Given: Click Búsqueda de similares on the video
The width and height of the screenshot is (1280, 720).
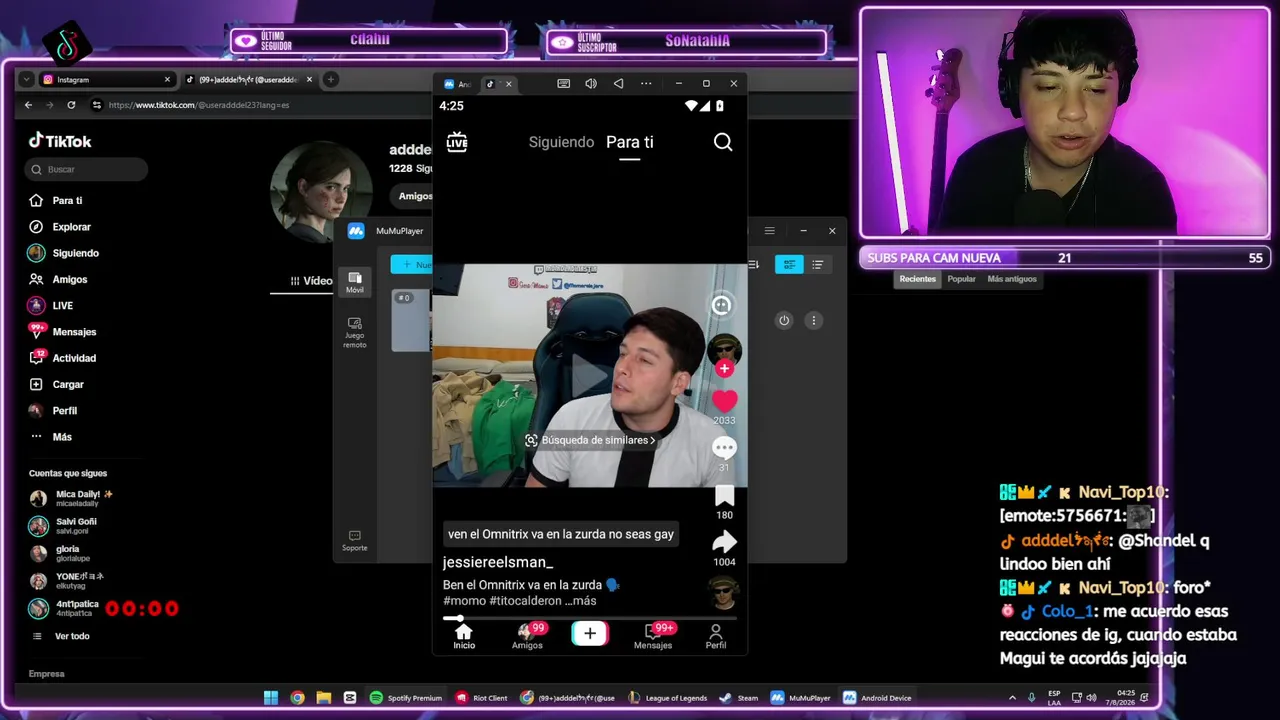Looking at the screenshot, I should (590, 440).
